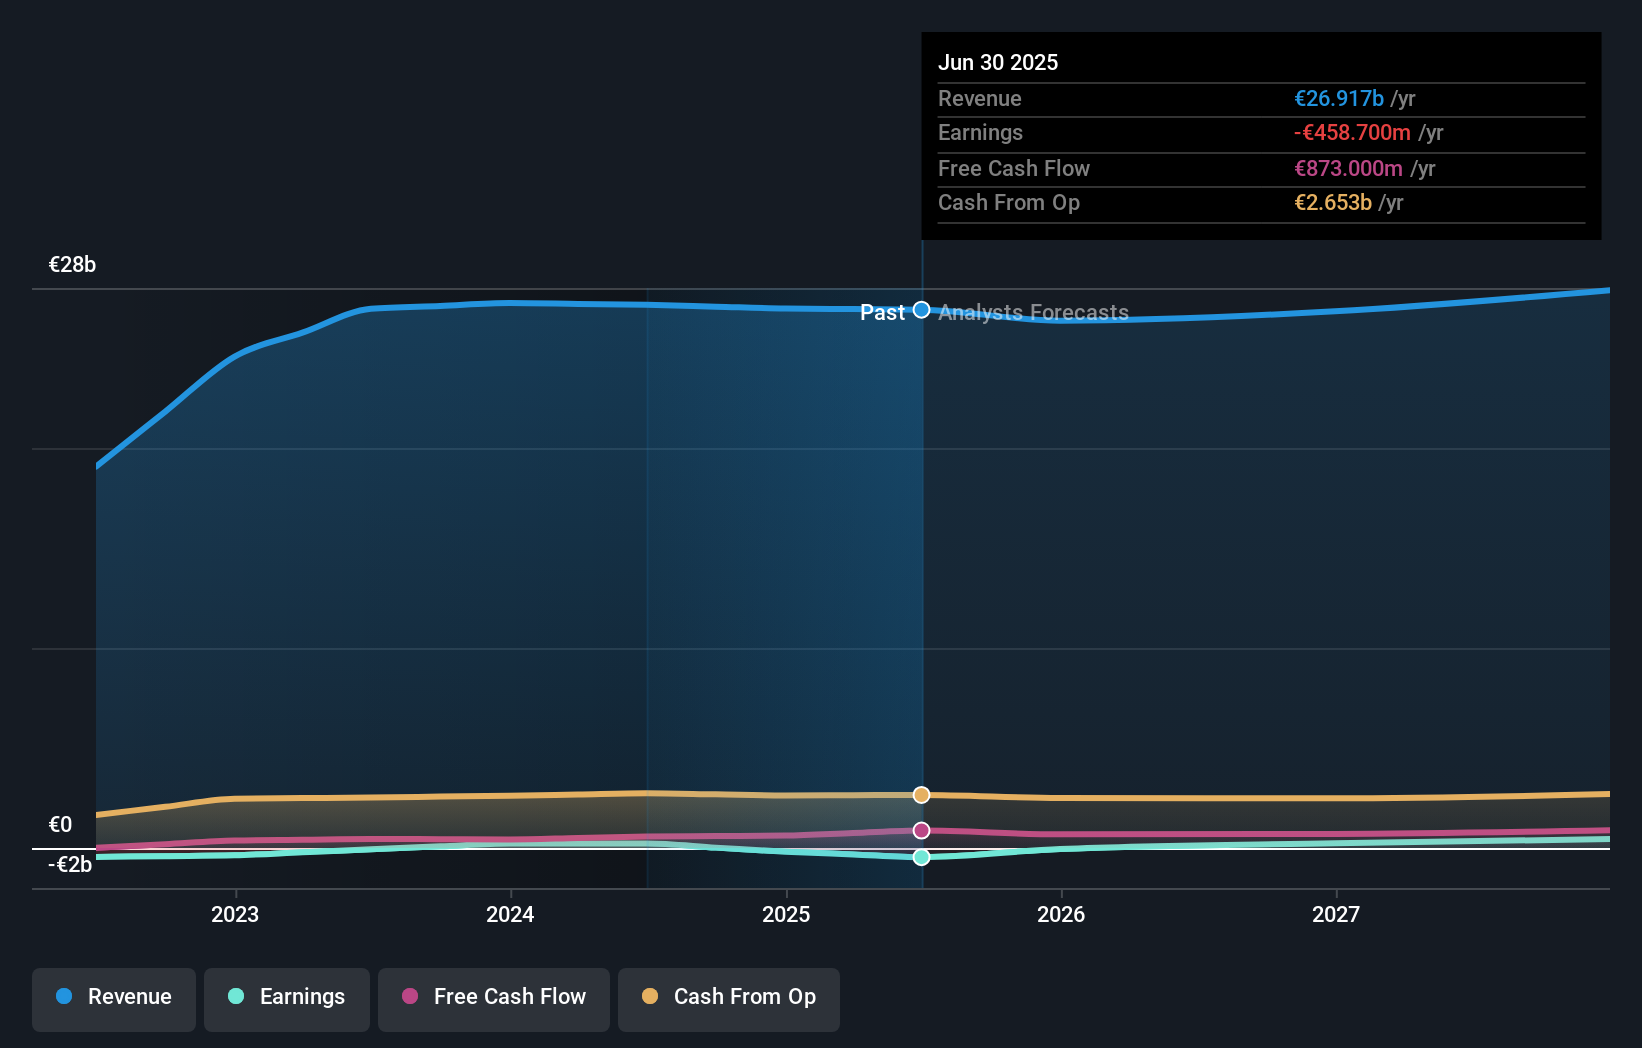This screenshot has height=1048, width=1642.
Task: Select the teal Earnings chart marker
Action: pos(921,857)
